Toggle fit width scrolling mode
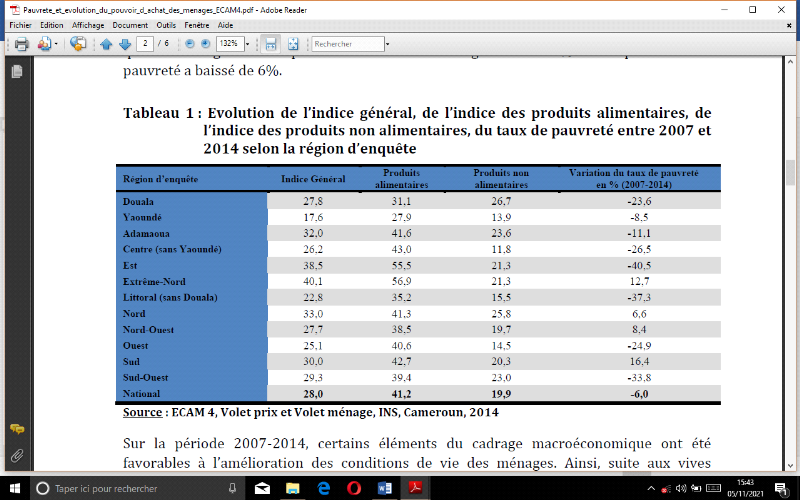The image size is (800, 500). pos(270,44)
